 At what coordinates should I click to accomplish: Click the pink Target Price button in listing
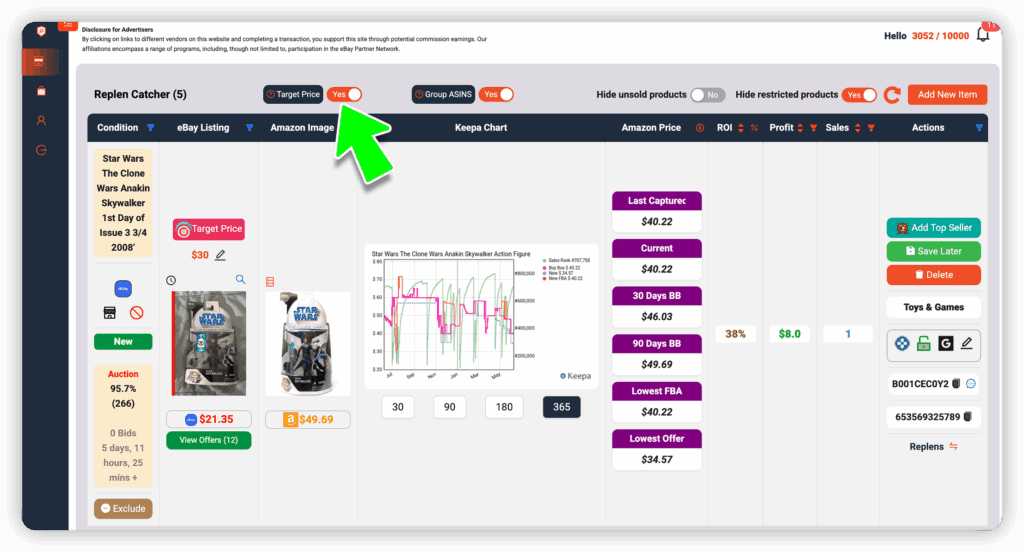[x=208, y=229]
